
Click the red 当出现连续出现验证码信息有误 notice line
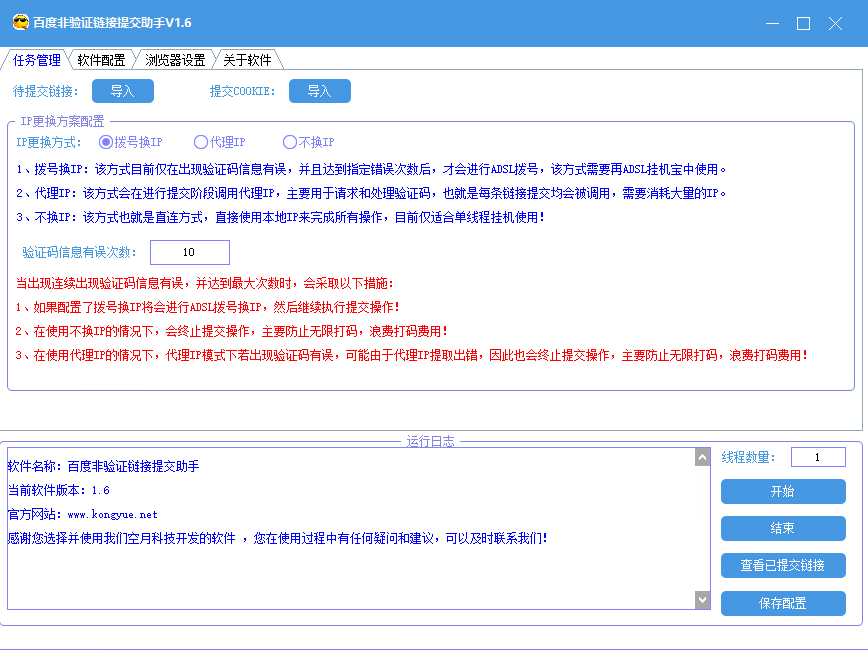205,283
